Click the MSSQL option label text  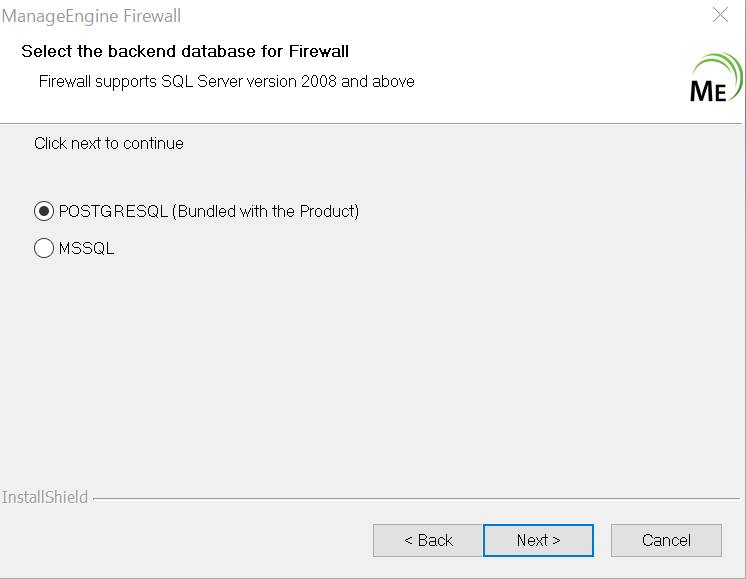click(x=87, y=248)
